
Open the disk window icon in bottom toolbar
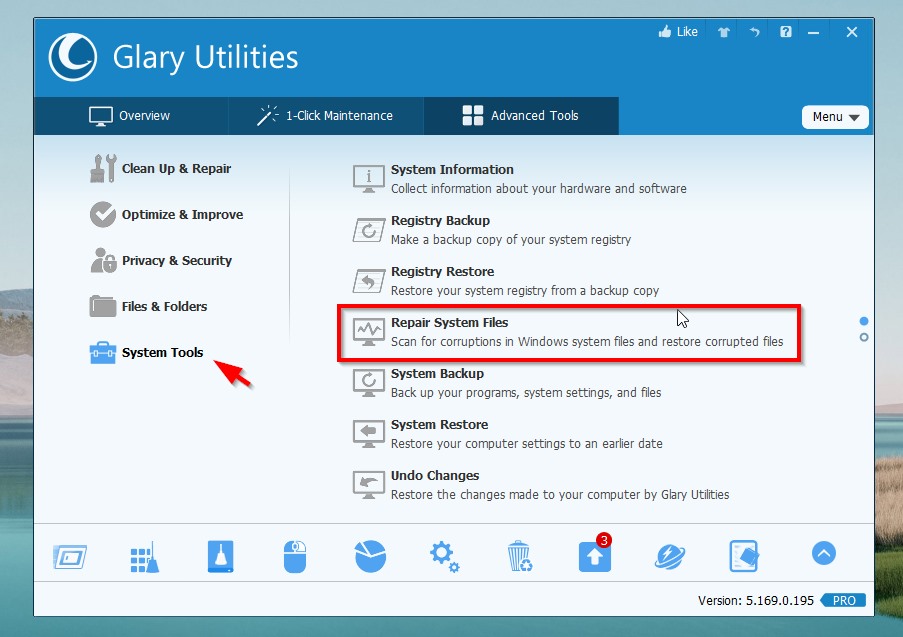pos(70,557)
